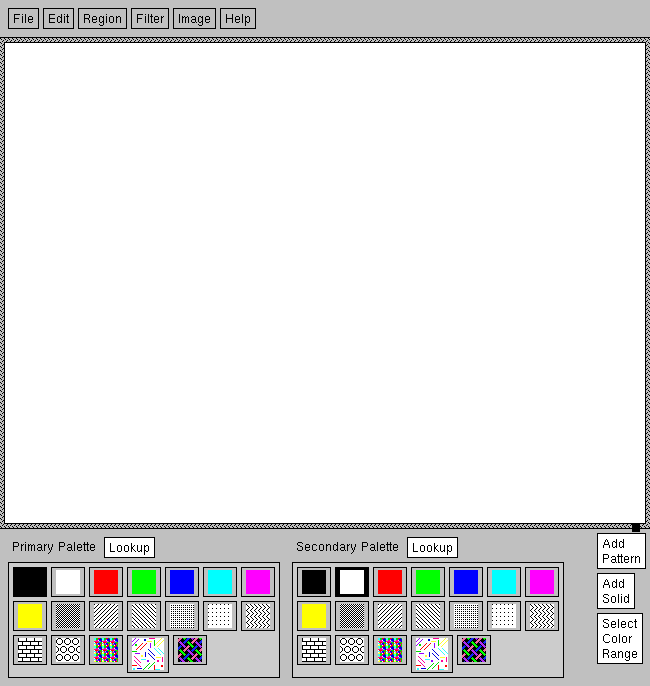The height and width of the screenshot is (686, 650).
Task: Select the brick pattern in Primary Palette
Action: click(x=30, y=650)
